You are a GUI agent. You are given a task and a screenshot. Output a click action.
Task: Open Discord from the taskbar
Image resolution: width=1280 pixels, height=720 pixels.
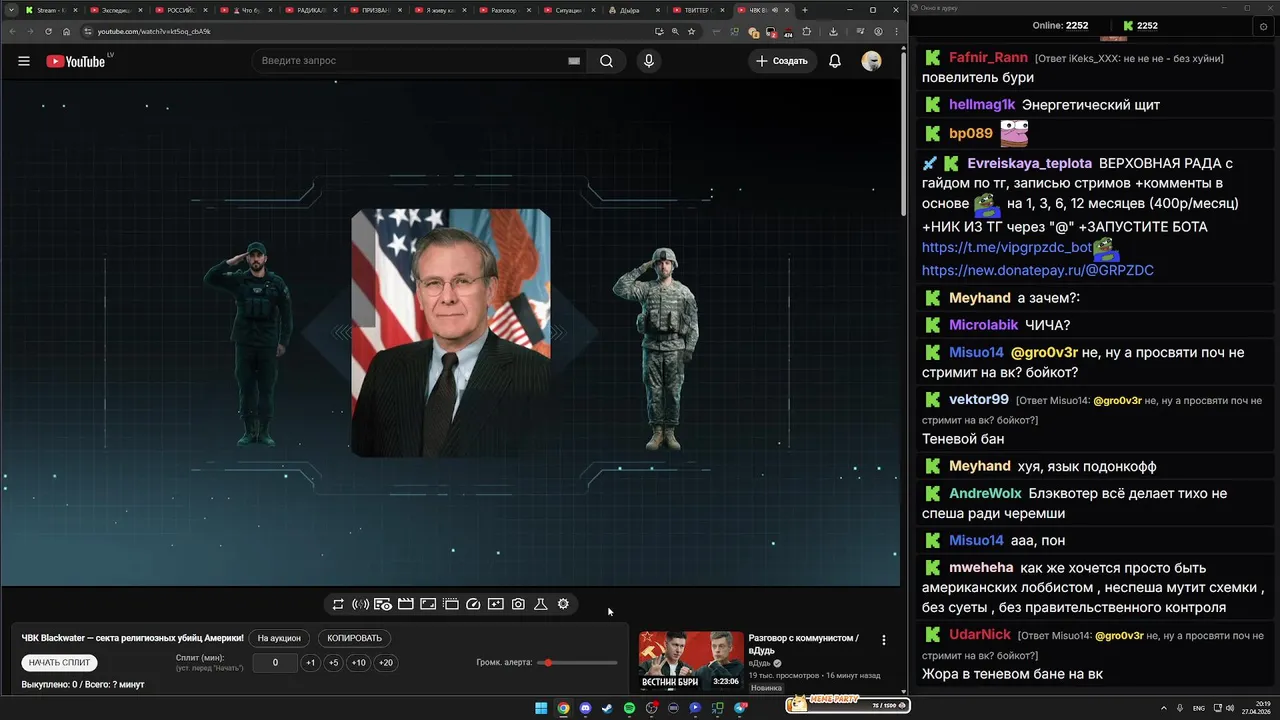585,708
